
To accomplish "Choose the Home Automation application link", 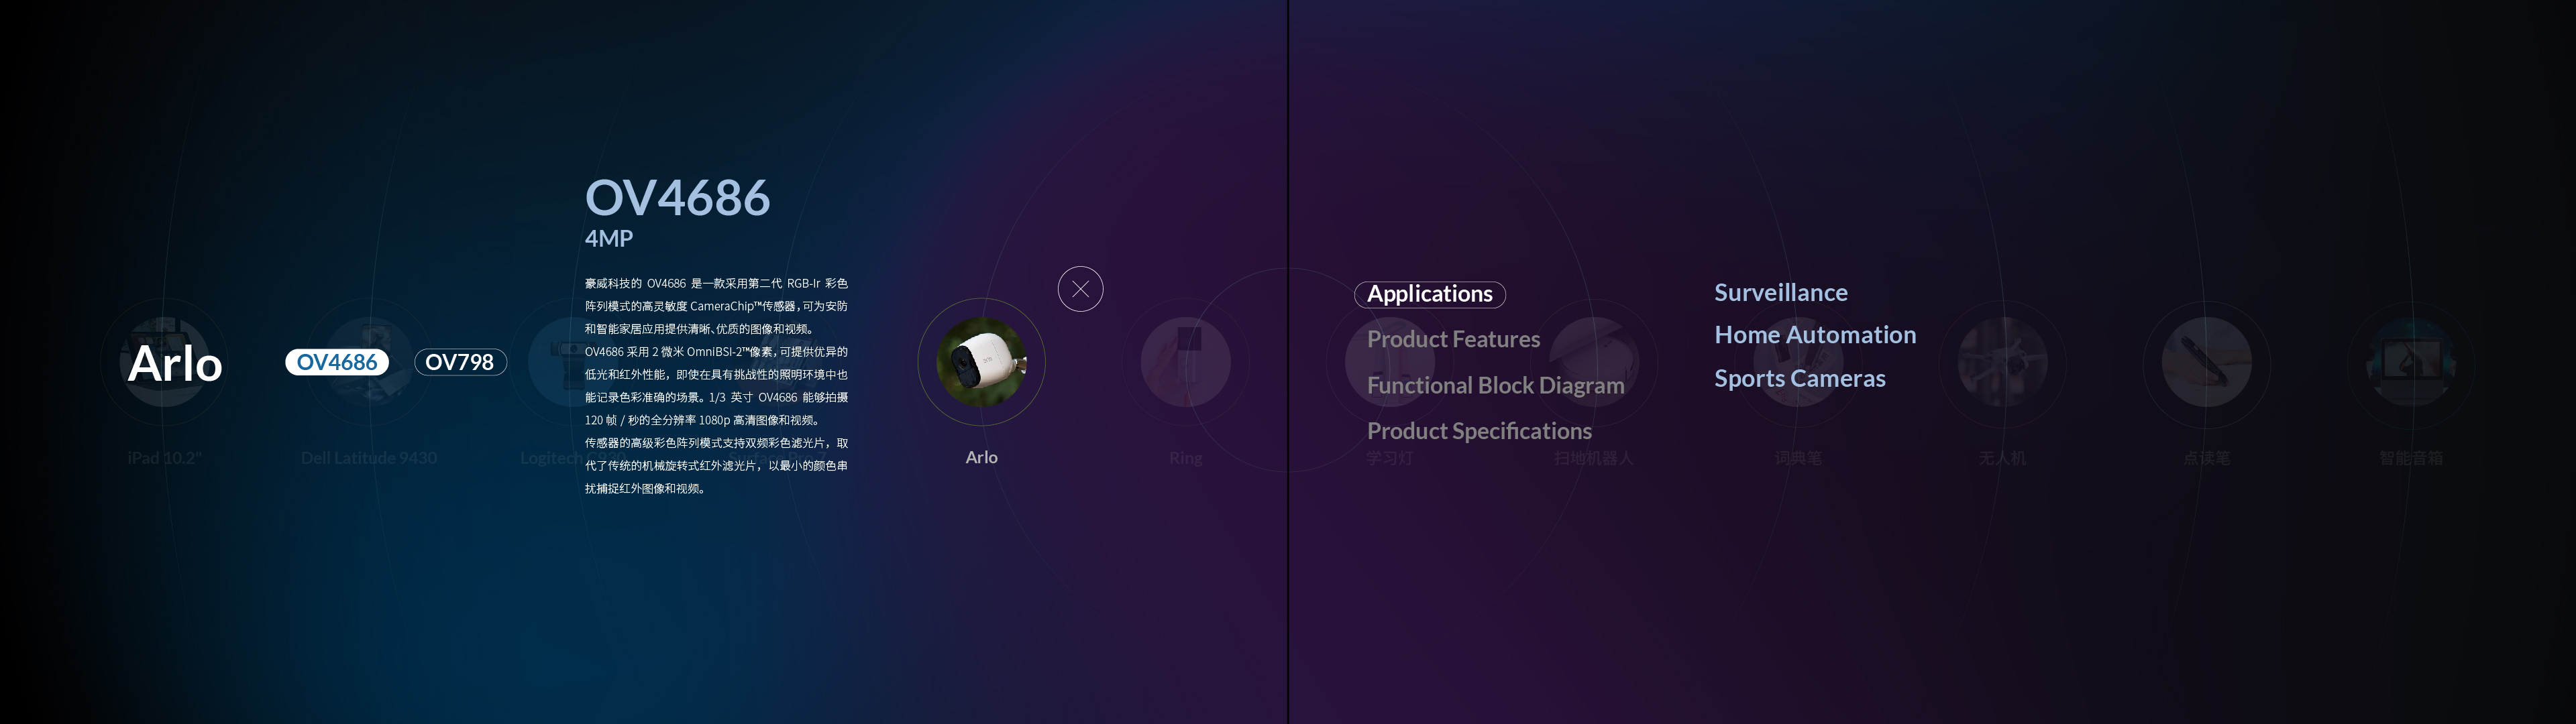I will pos(1815,335).
